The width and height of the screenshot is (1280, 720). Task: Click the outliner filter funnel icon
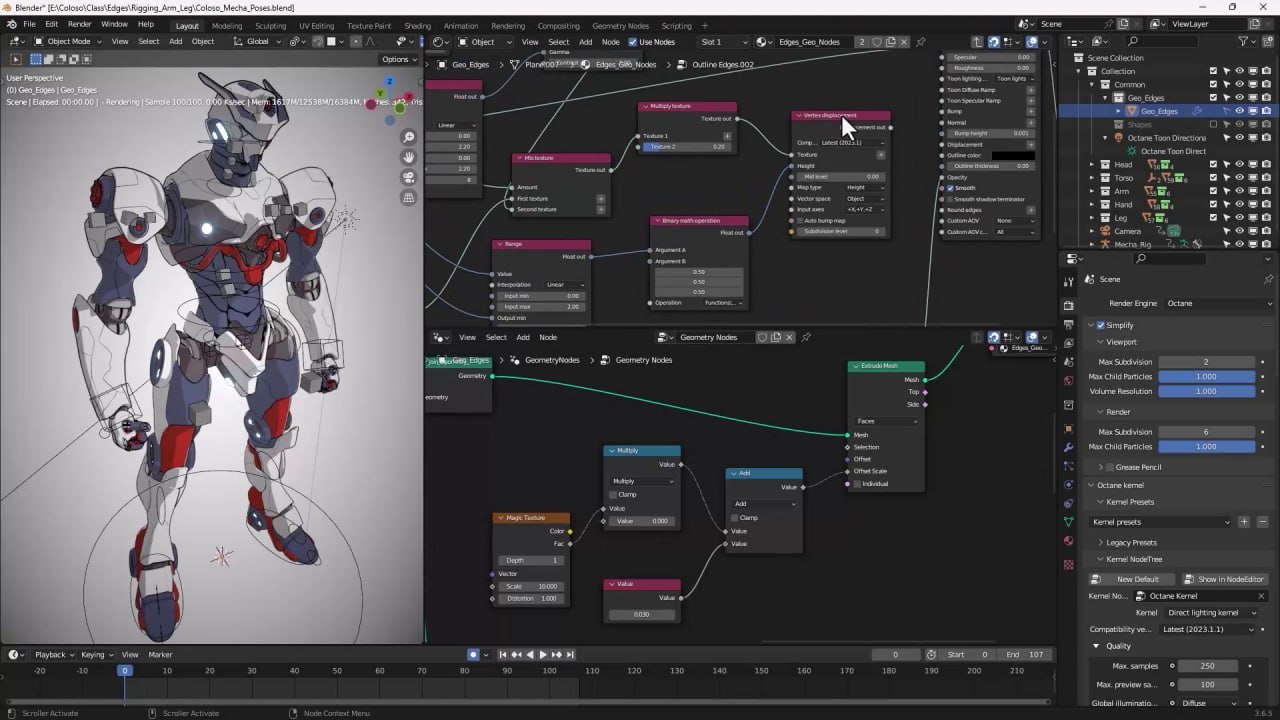1244,41
